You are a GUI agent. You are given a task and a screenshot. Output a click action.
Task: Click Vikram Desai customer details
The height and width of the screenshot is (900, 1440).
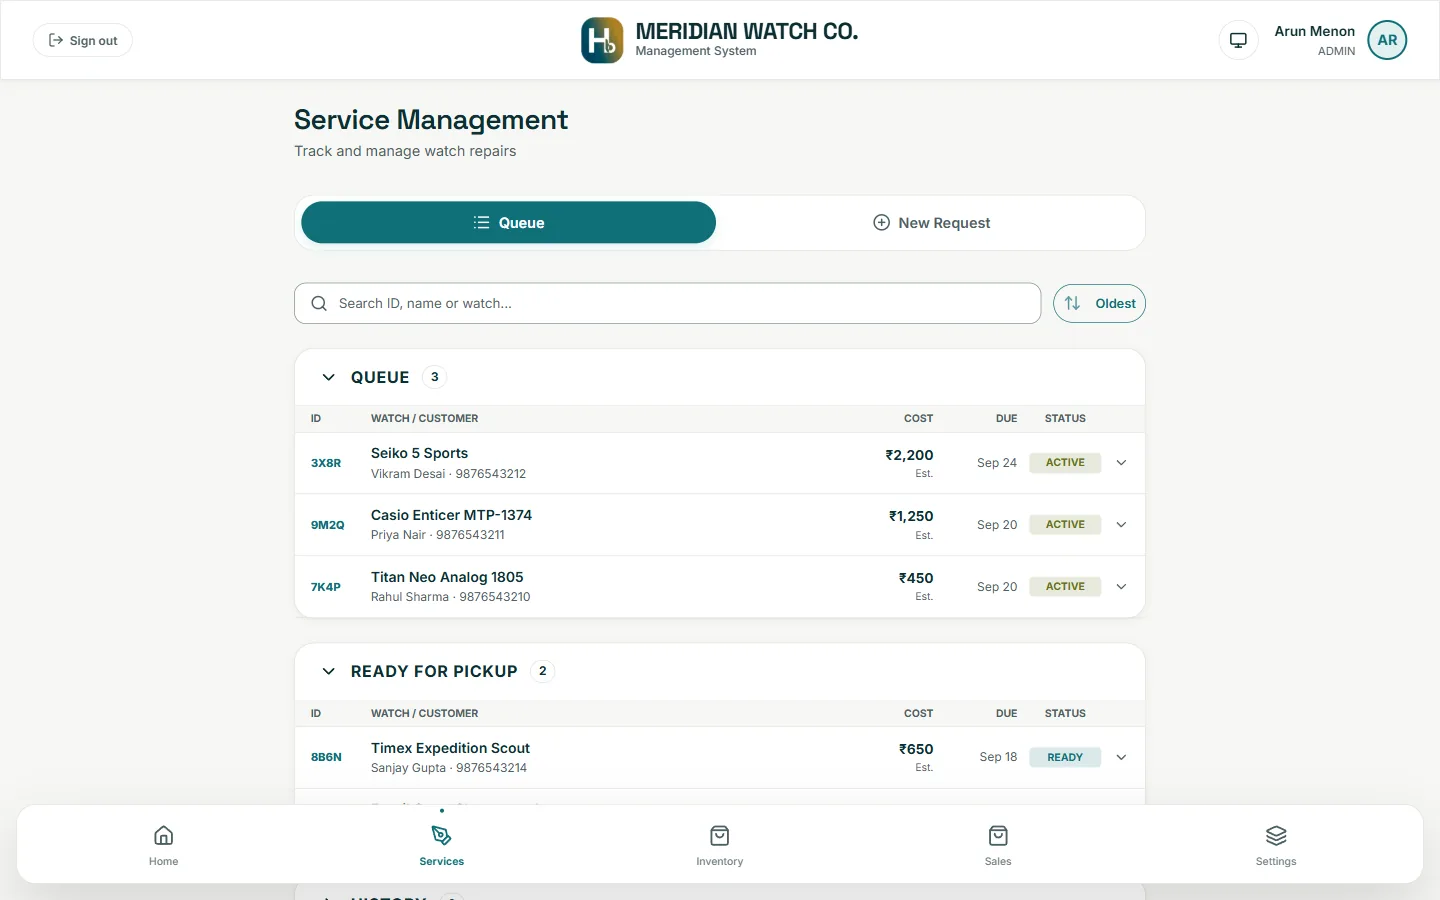click(x=448, y=474)
